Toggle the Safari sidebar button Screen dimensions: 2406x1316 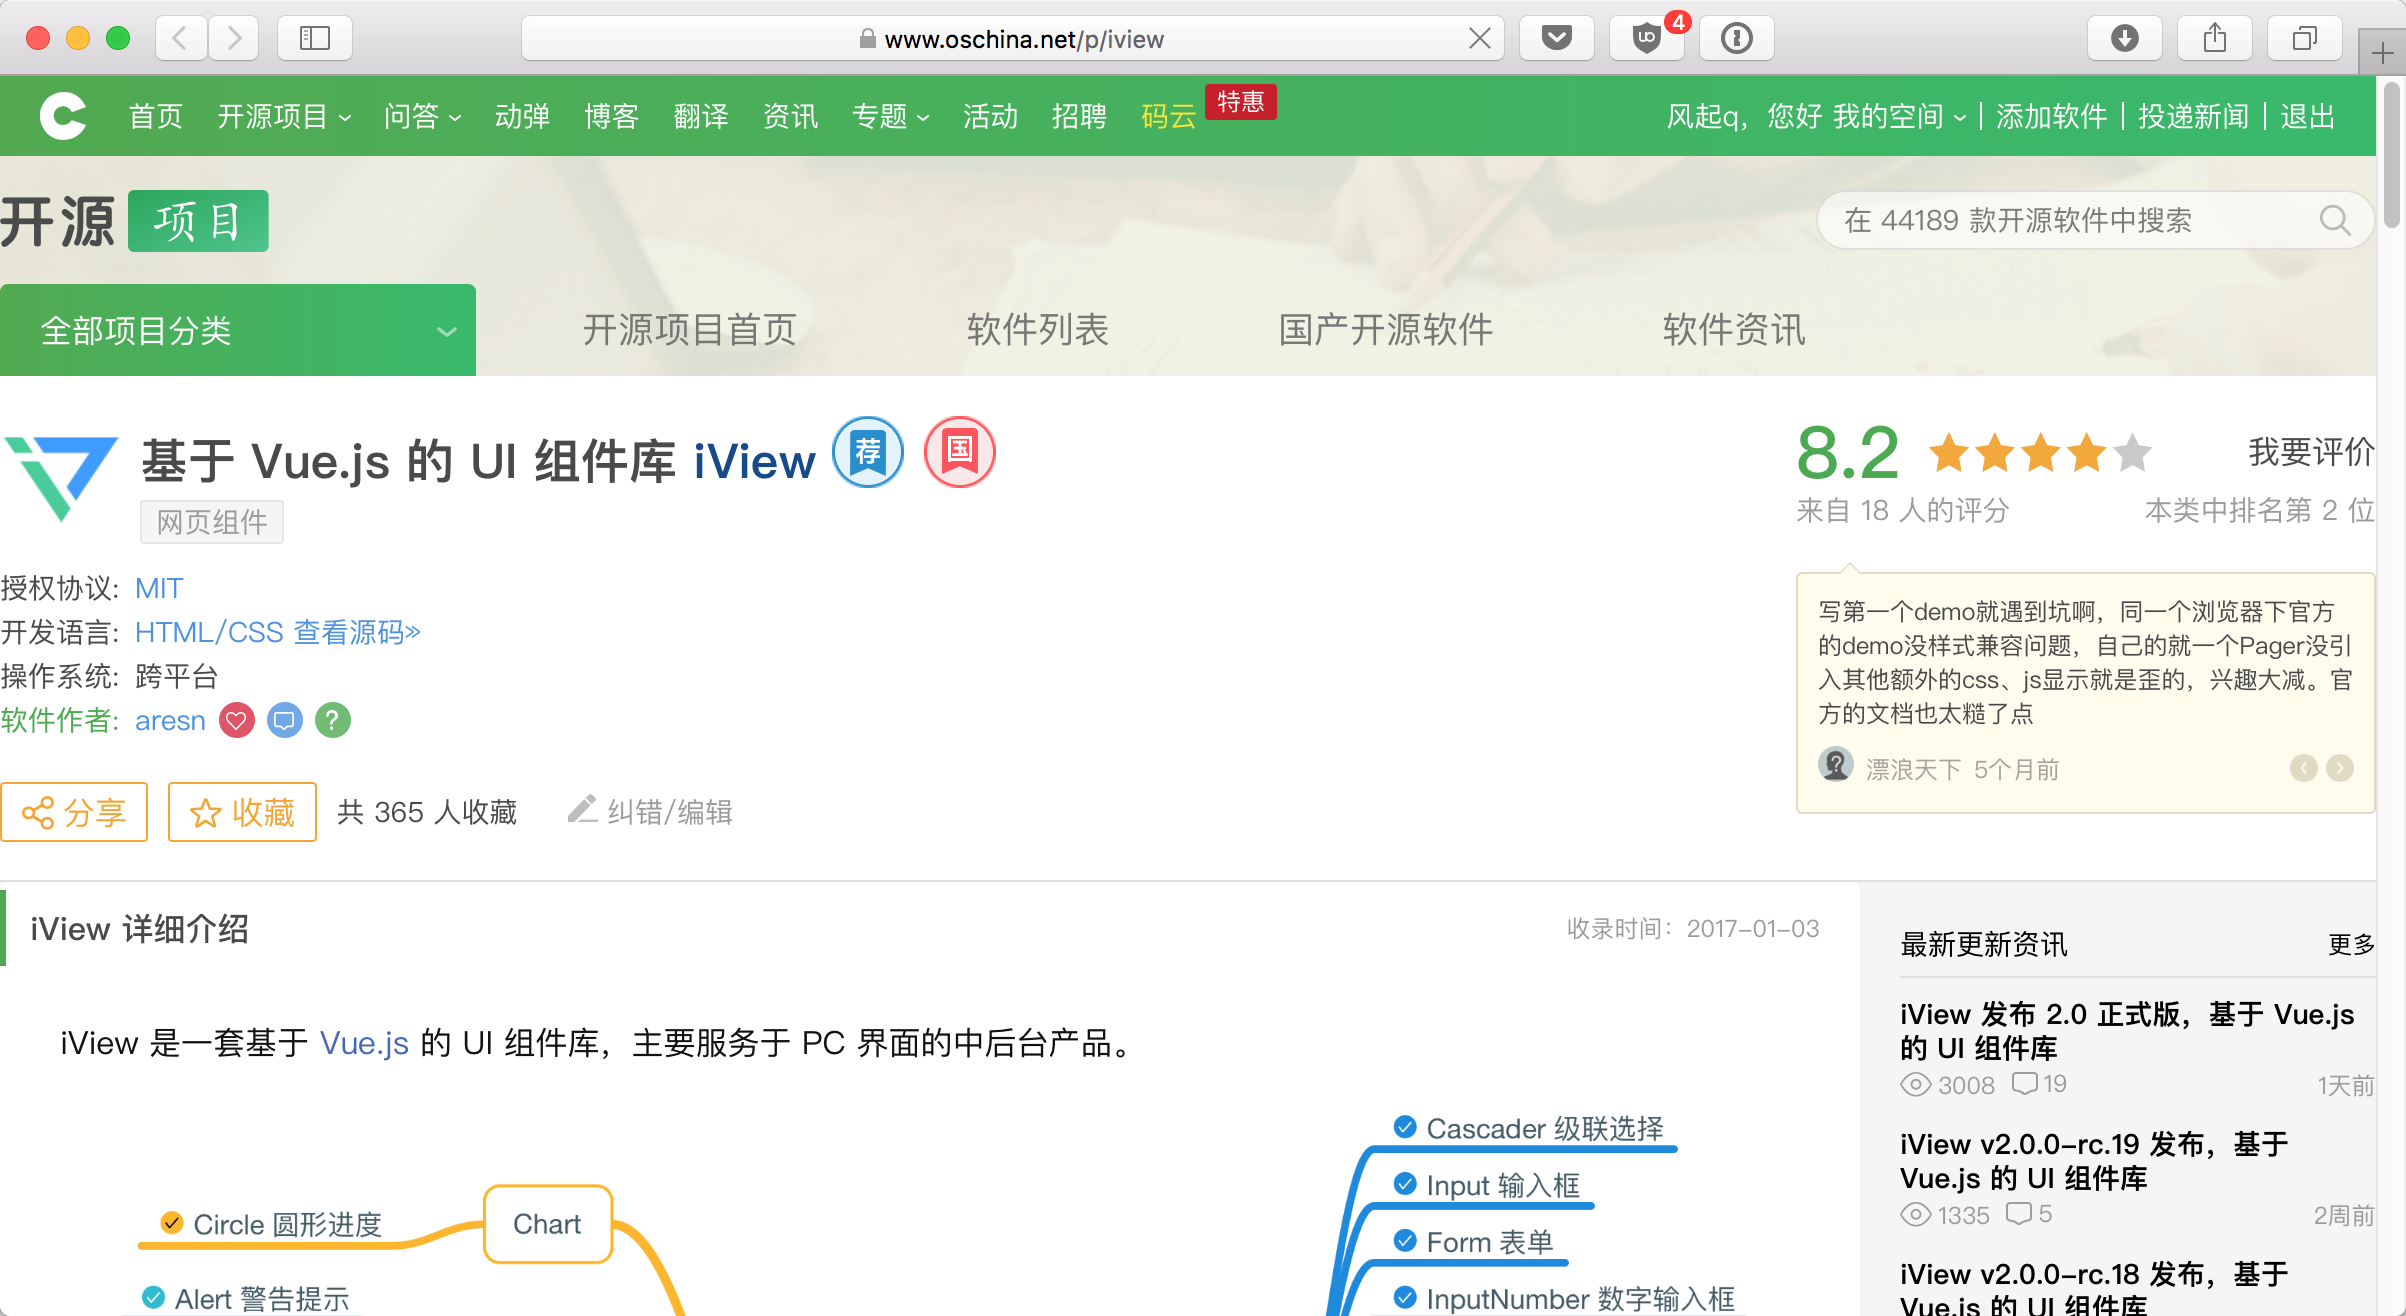click(315, 39)
